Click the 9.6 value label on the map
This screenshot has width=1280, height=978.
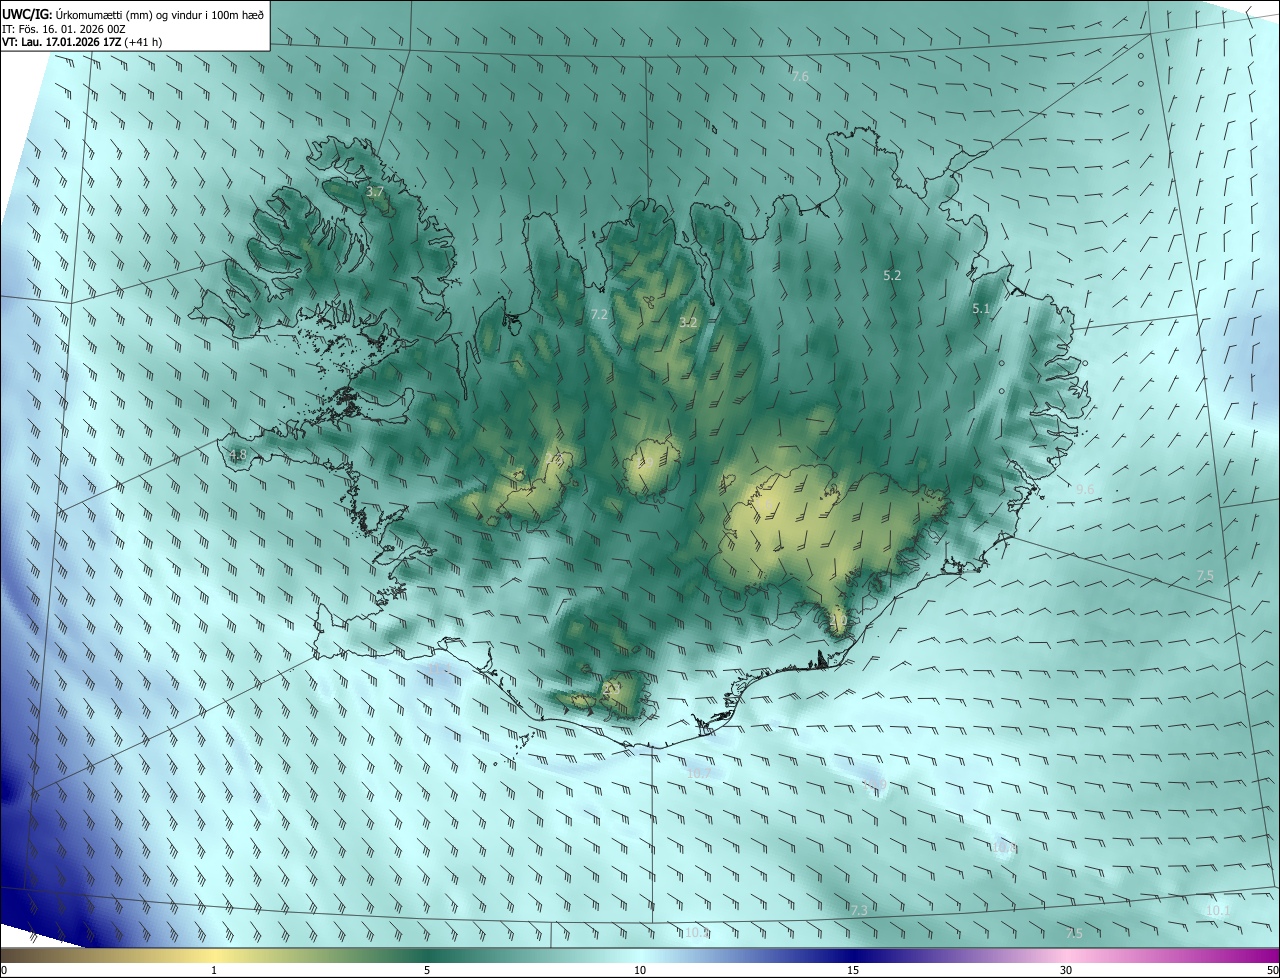(1086, 489)
